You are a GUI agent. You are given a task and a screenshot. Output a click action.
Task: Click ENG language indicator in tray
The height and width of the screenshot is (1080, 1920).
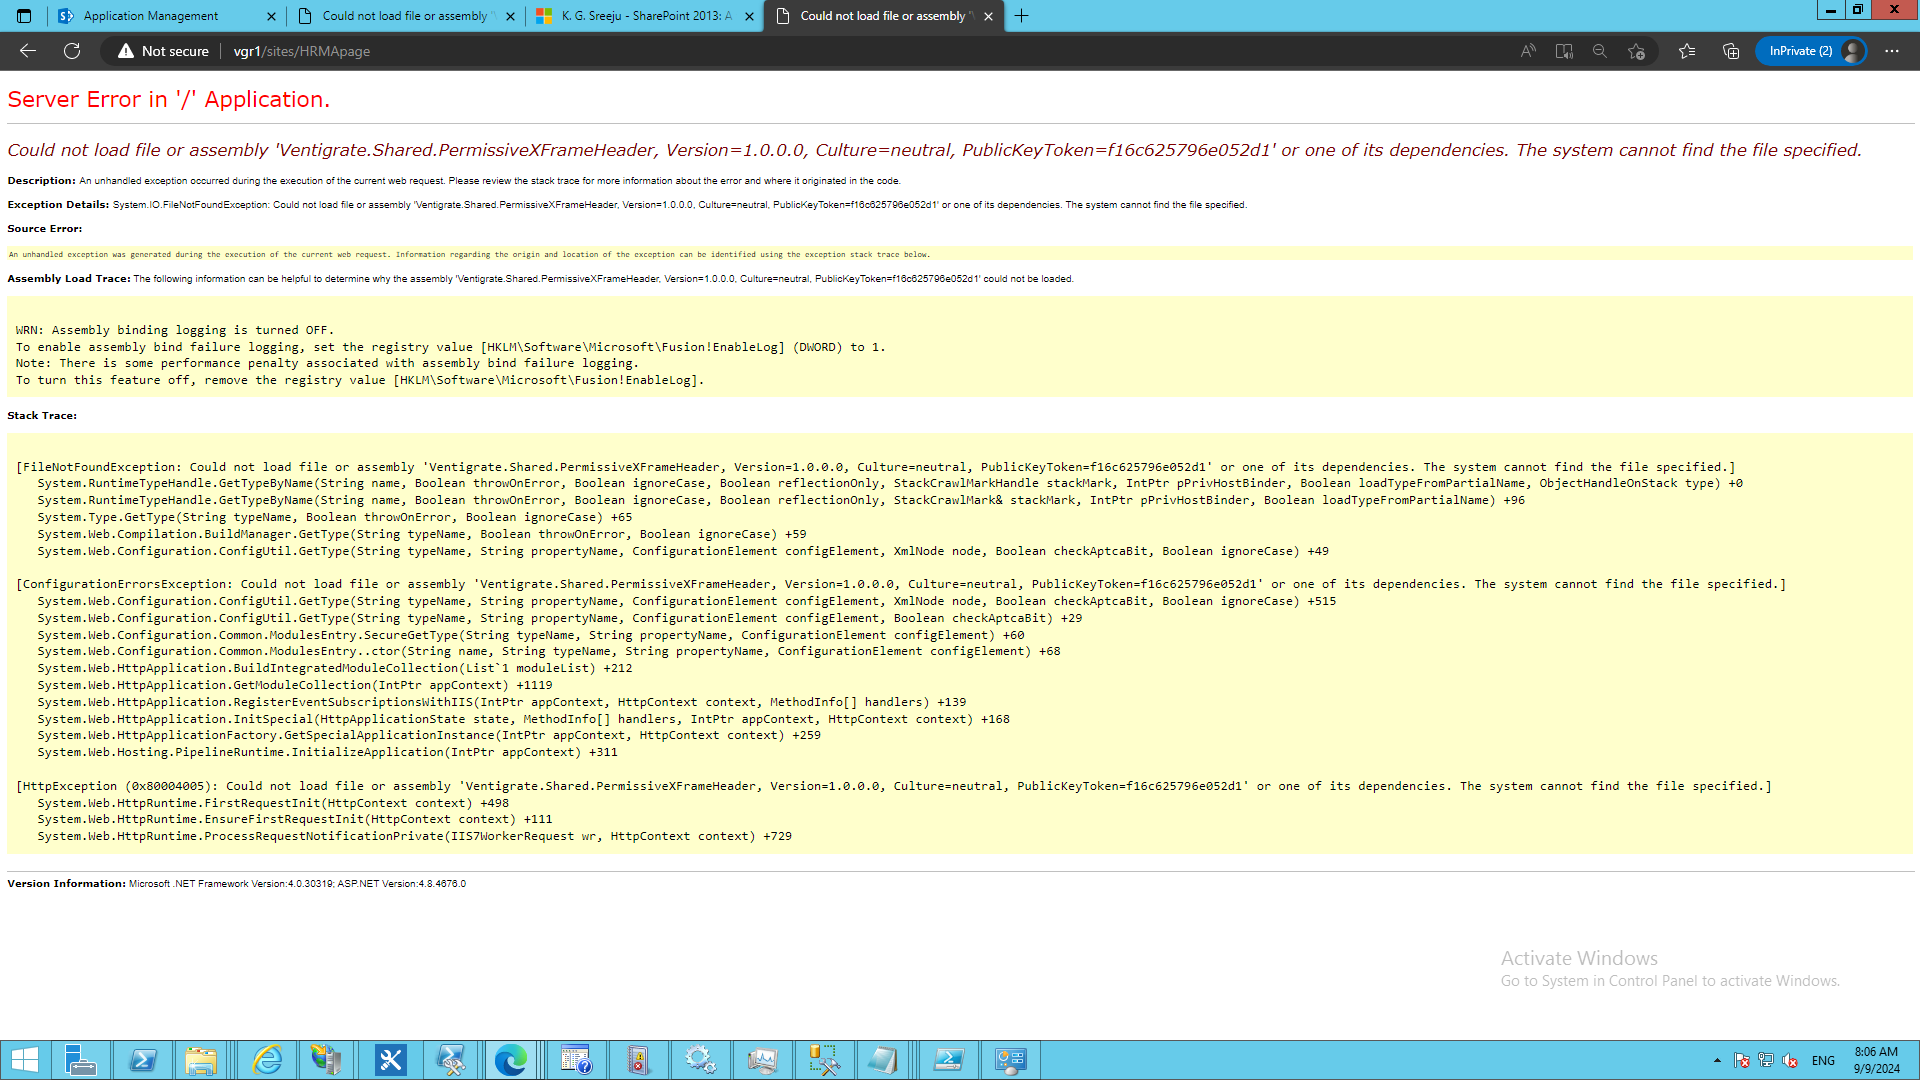1823,1061
